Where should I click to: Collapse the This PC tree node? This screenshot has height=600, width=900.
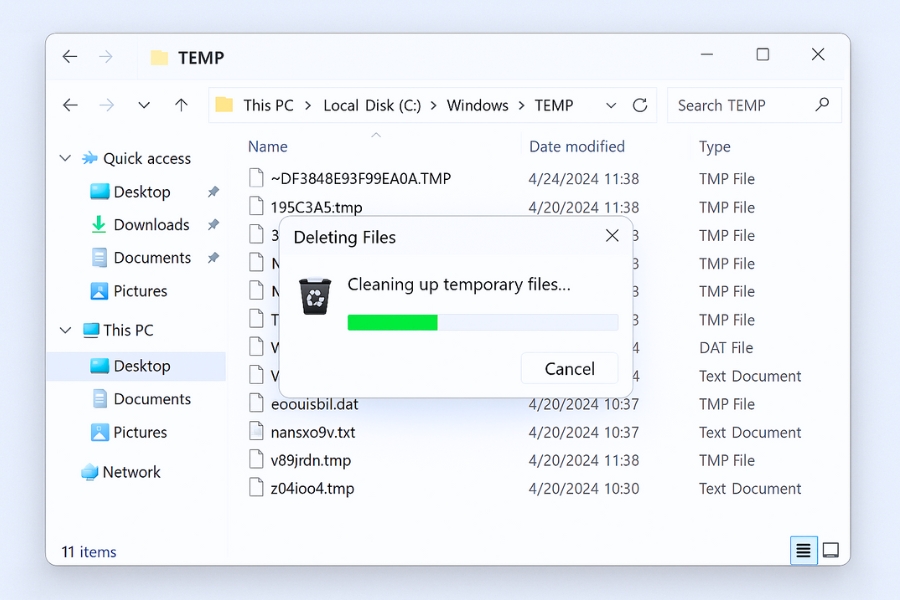pos(66,330)
